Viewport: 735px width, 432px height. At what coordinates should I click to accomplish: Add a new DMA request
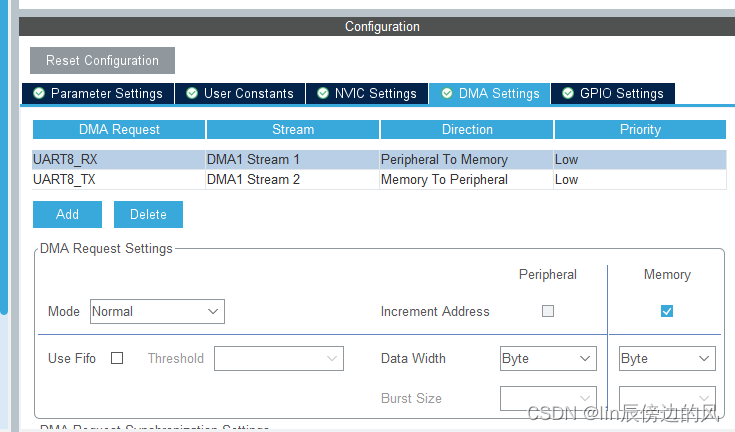(68, 215)
